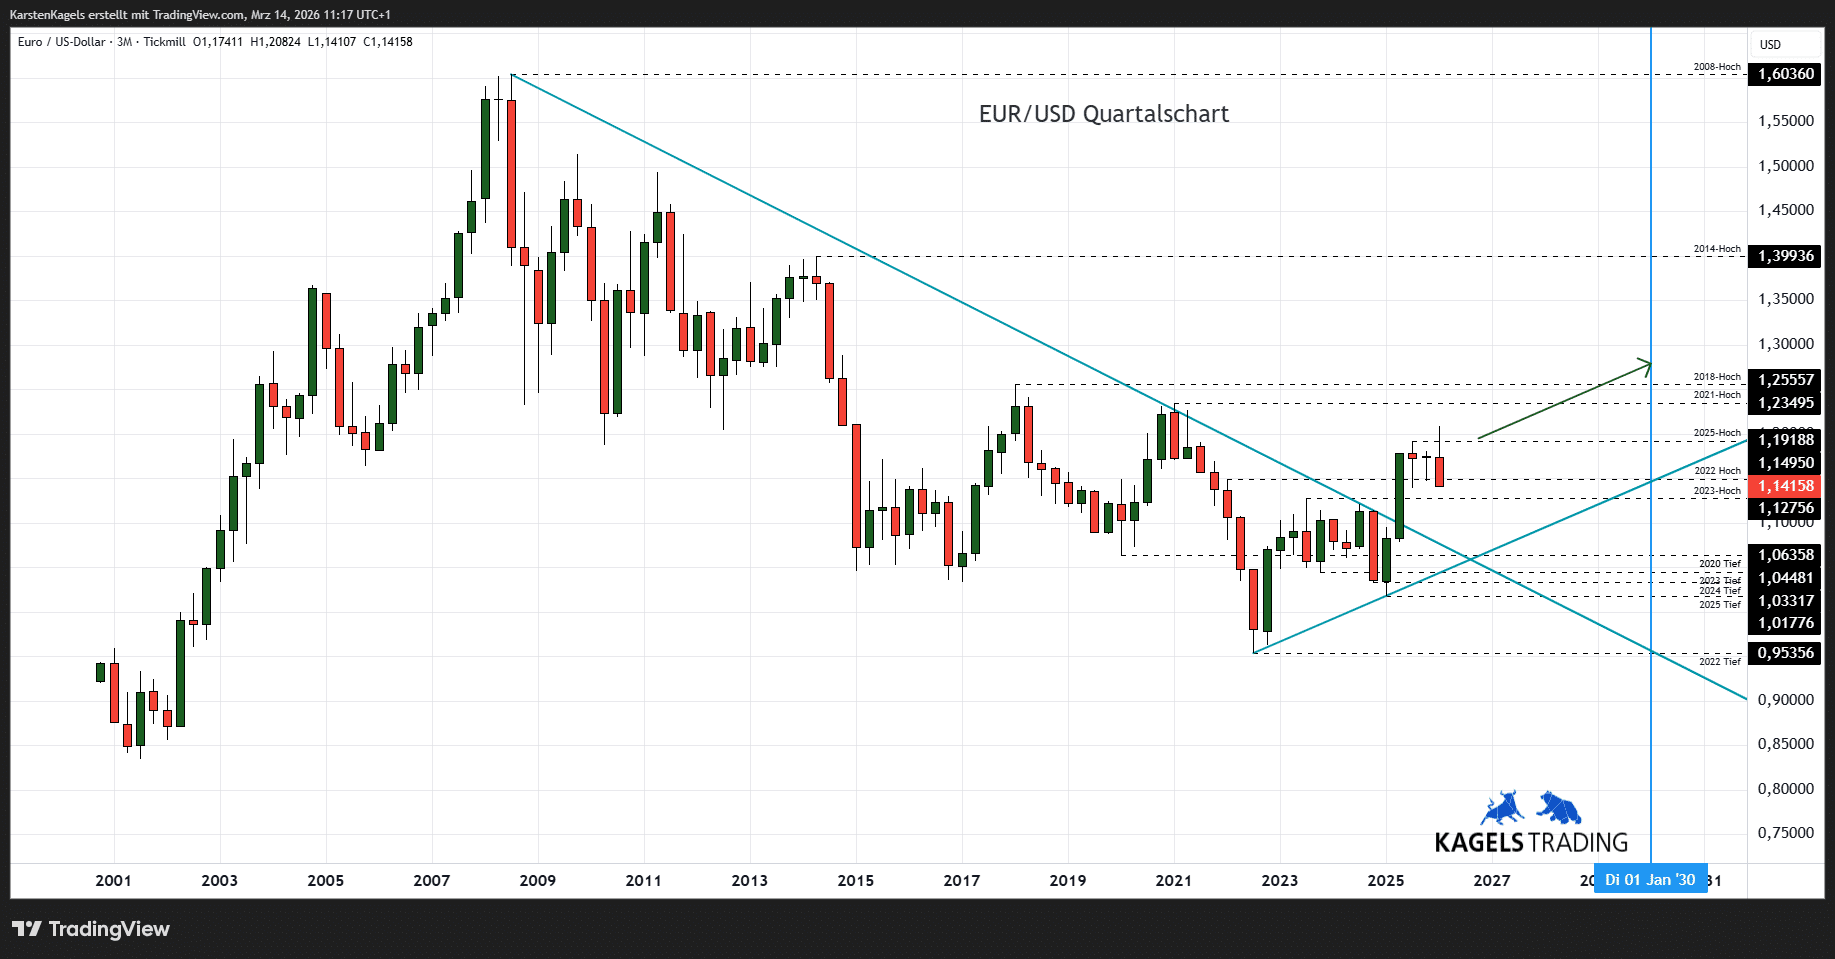This screenshot has width=1835, height=959.
Task: Click the TradingView logo in the footer
Action: coord(91,929)
